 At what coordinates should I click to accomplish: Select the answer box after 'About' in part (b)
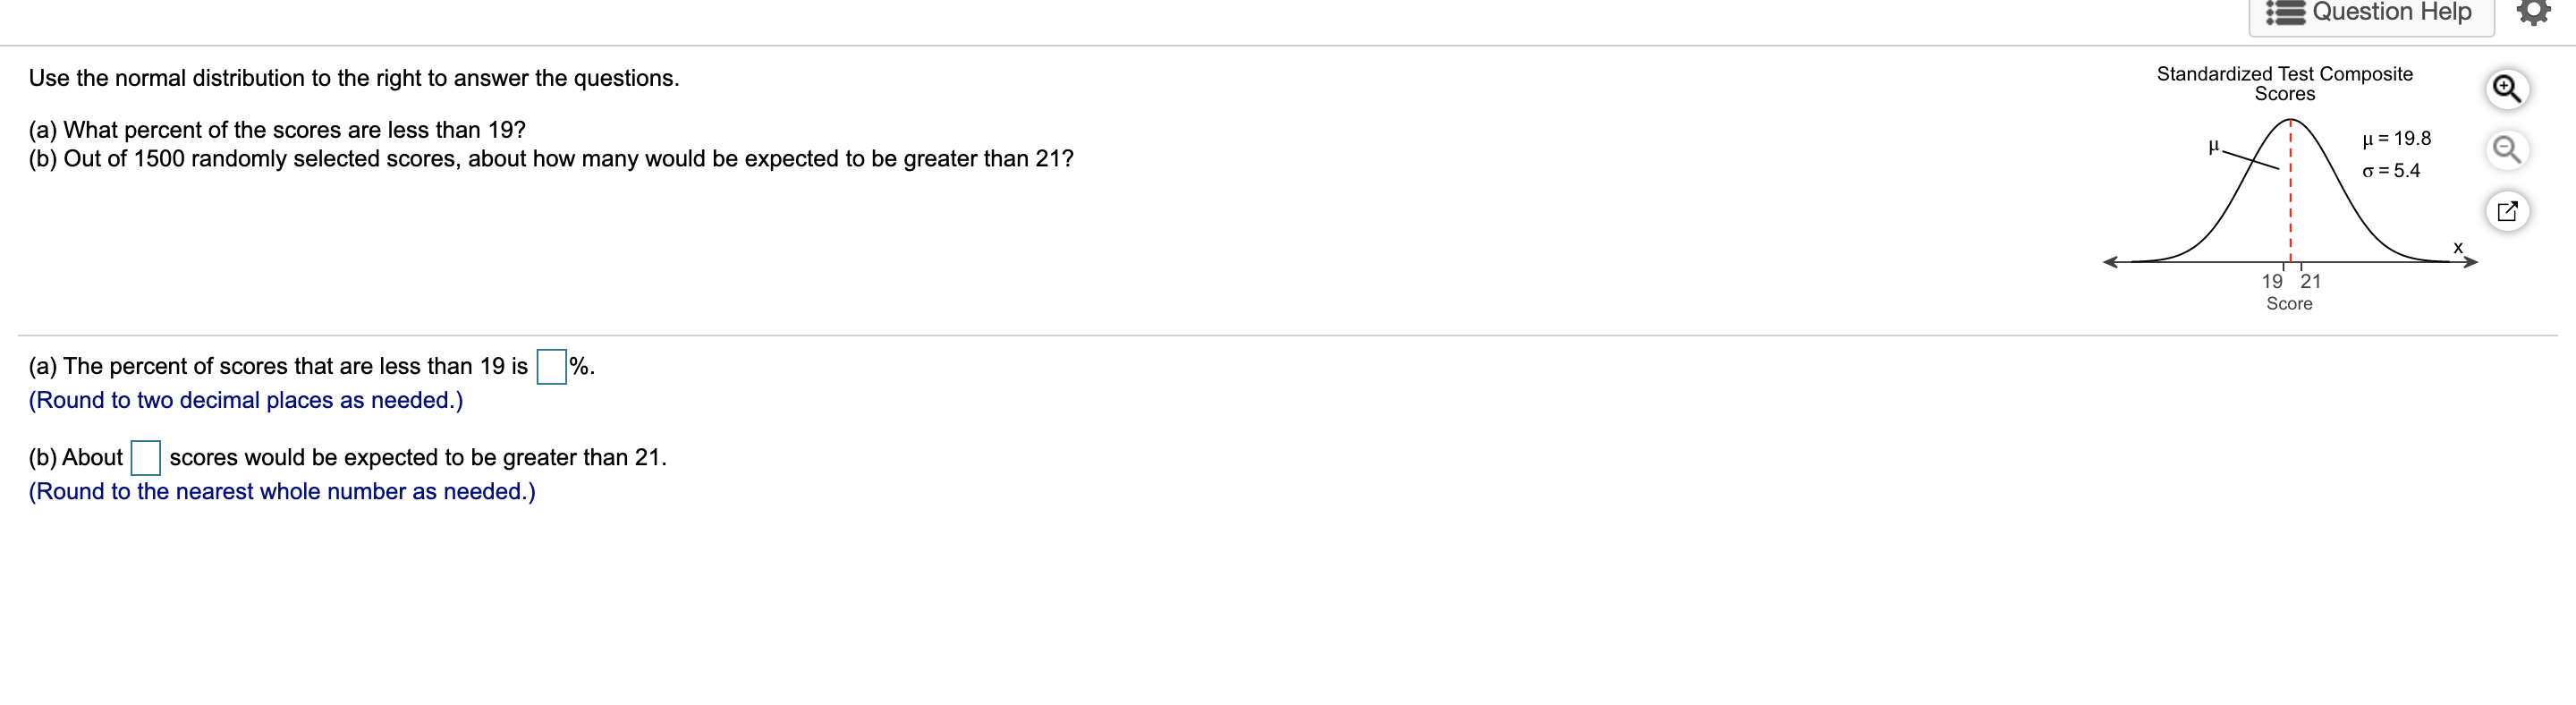145,459
